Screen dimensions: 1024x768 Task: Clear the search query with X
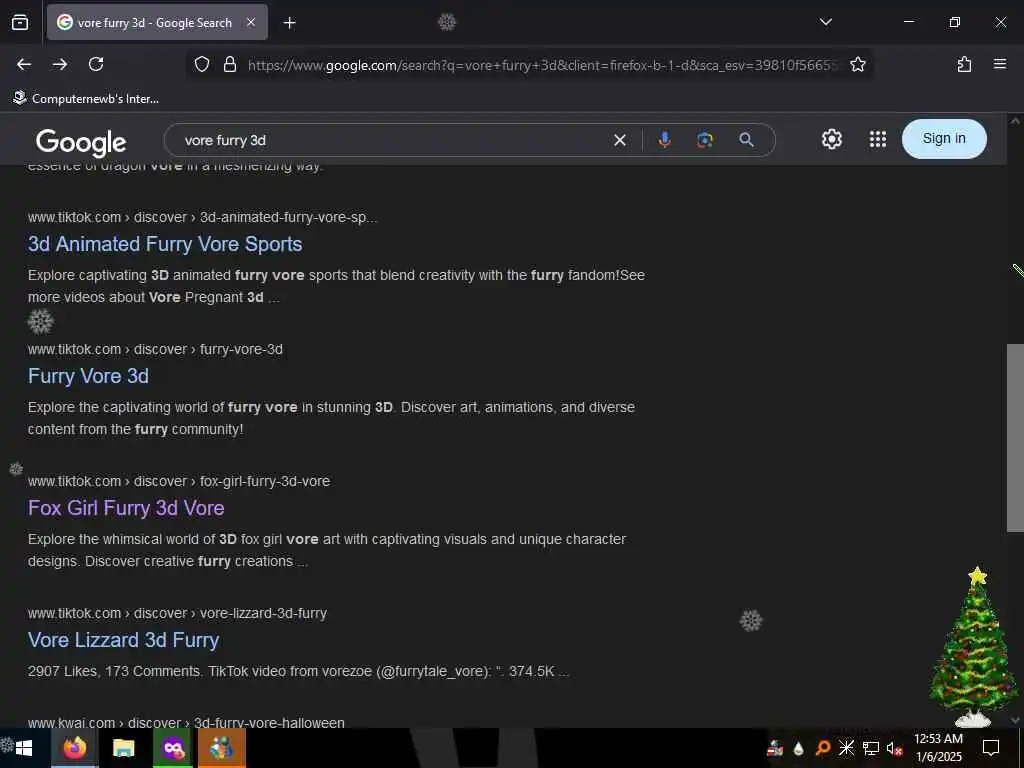[x=620, y=140]
